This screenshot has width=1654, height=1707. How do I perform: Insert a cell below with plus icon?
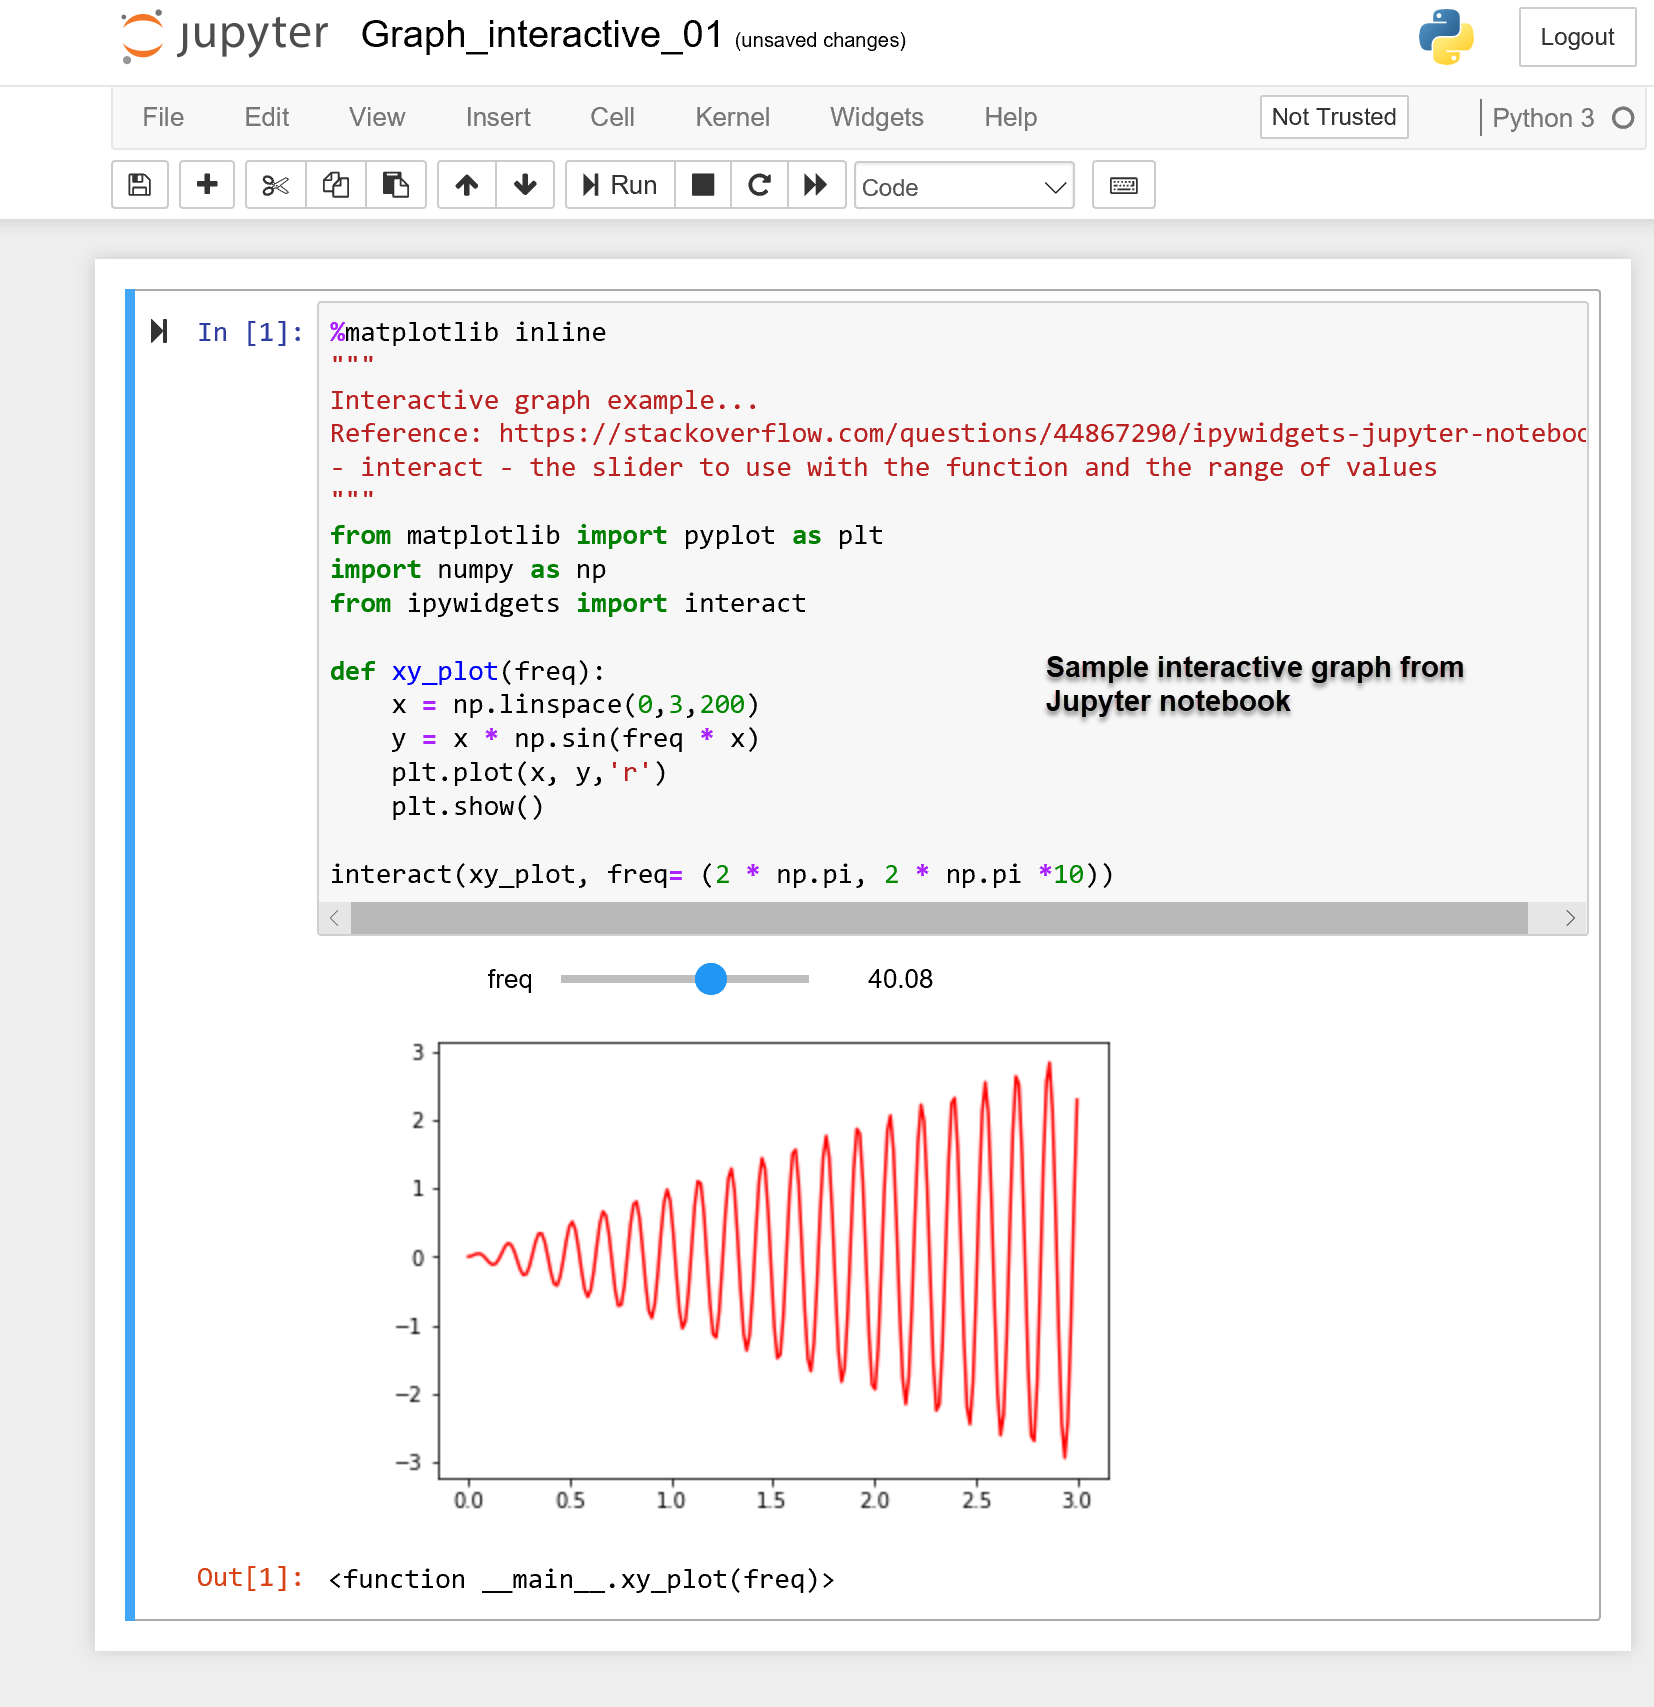pos(207,185)
